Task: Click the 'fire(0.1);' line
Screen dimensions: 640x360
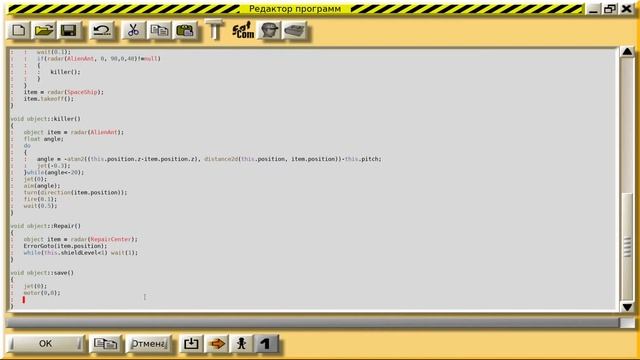Action: click(40, 199)
